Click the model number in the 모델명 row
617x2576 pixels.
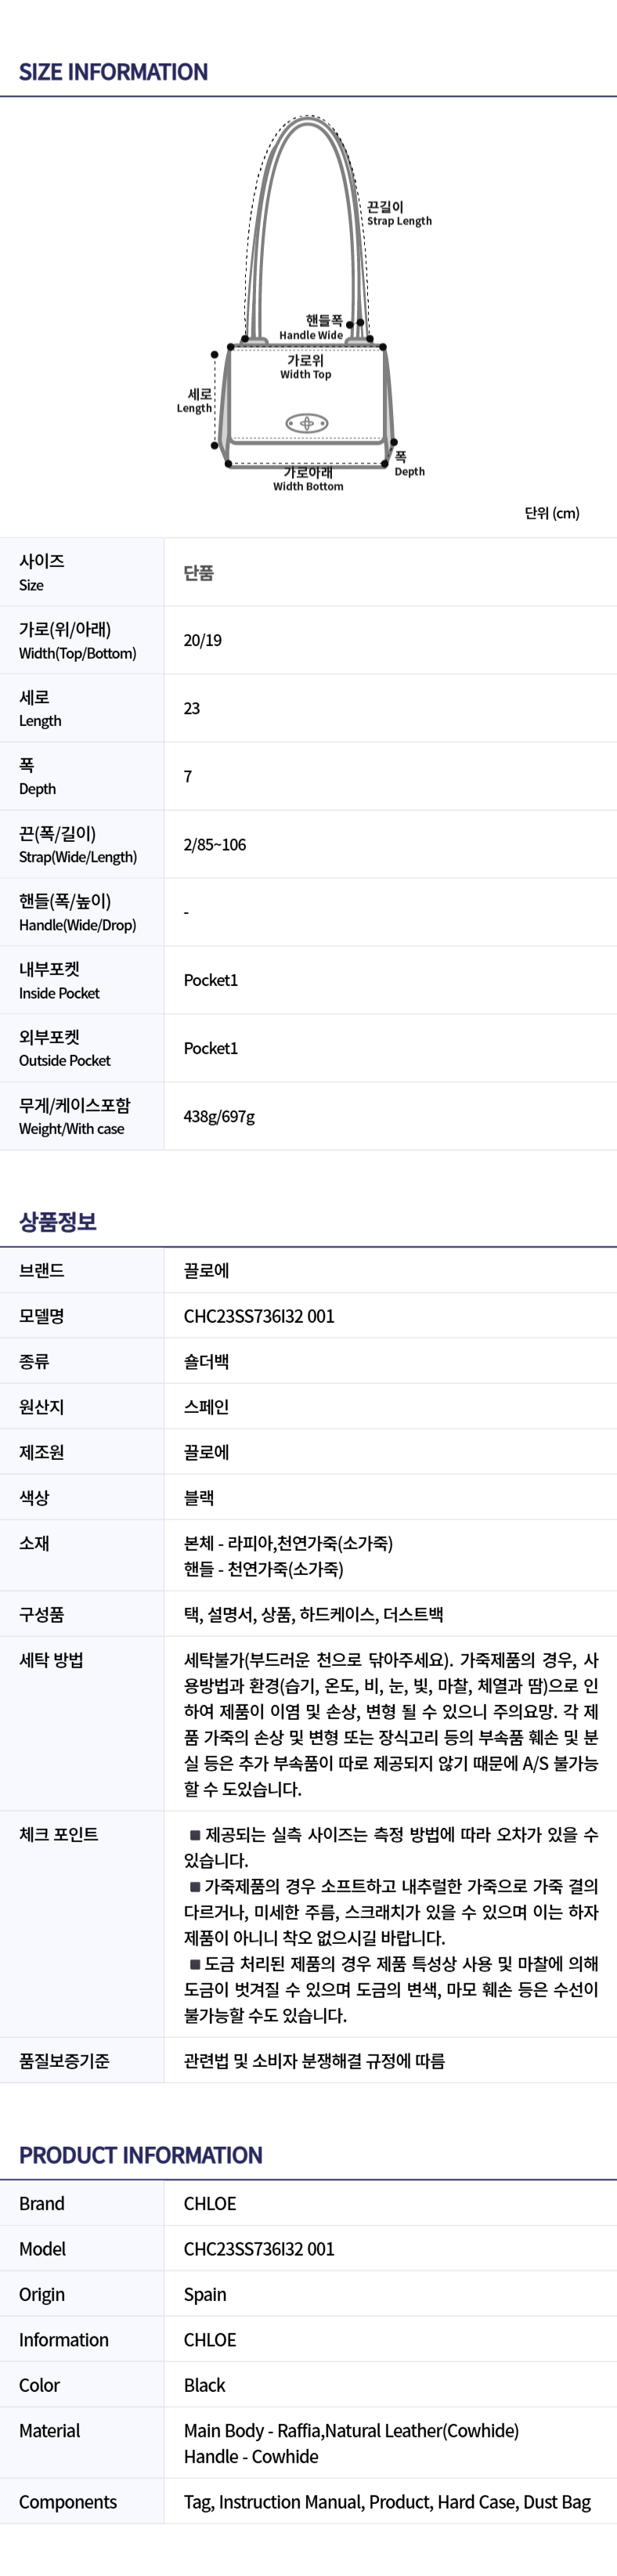tap(259, 1316)
